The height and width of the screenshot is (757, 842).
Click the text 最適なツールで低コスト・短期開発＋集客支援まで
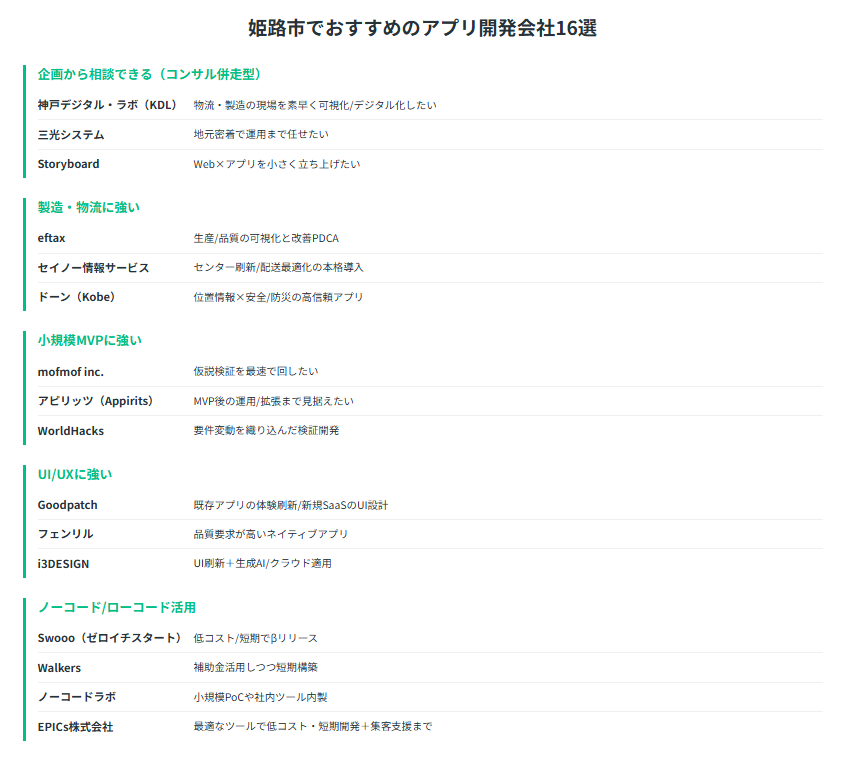click(x=313, y=726)
